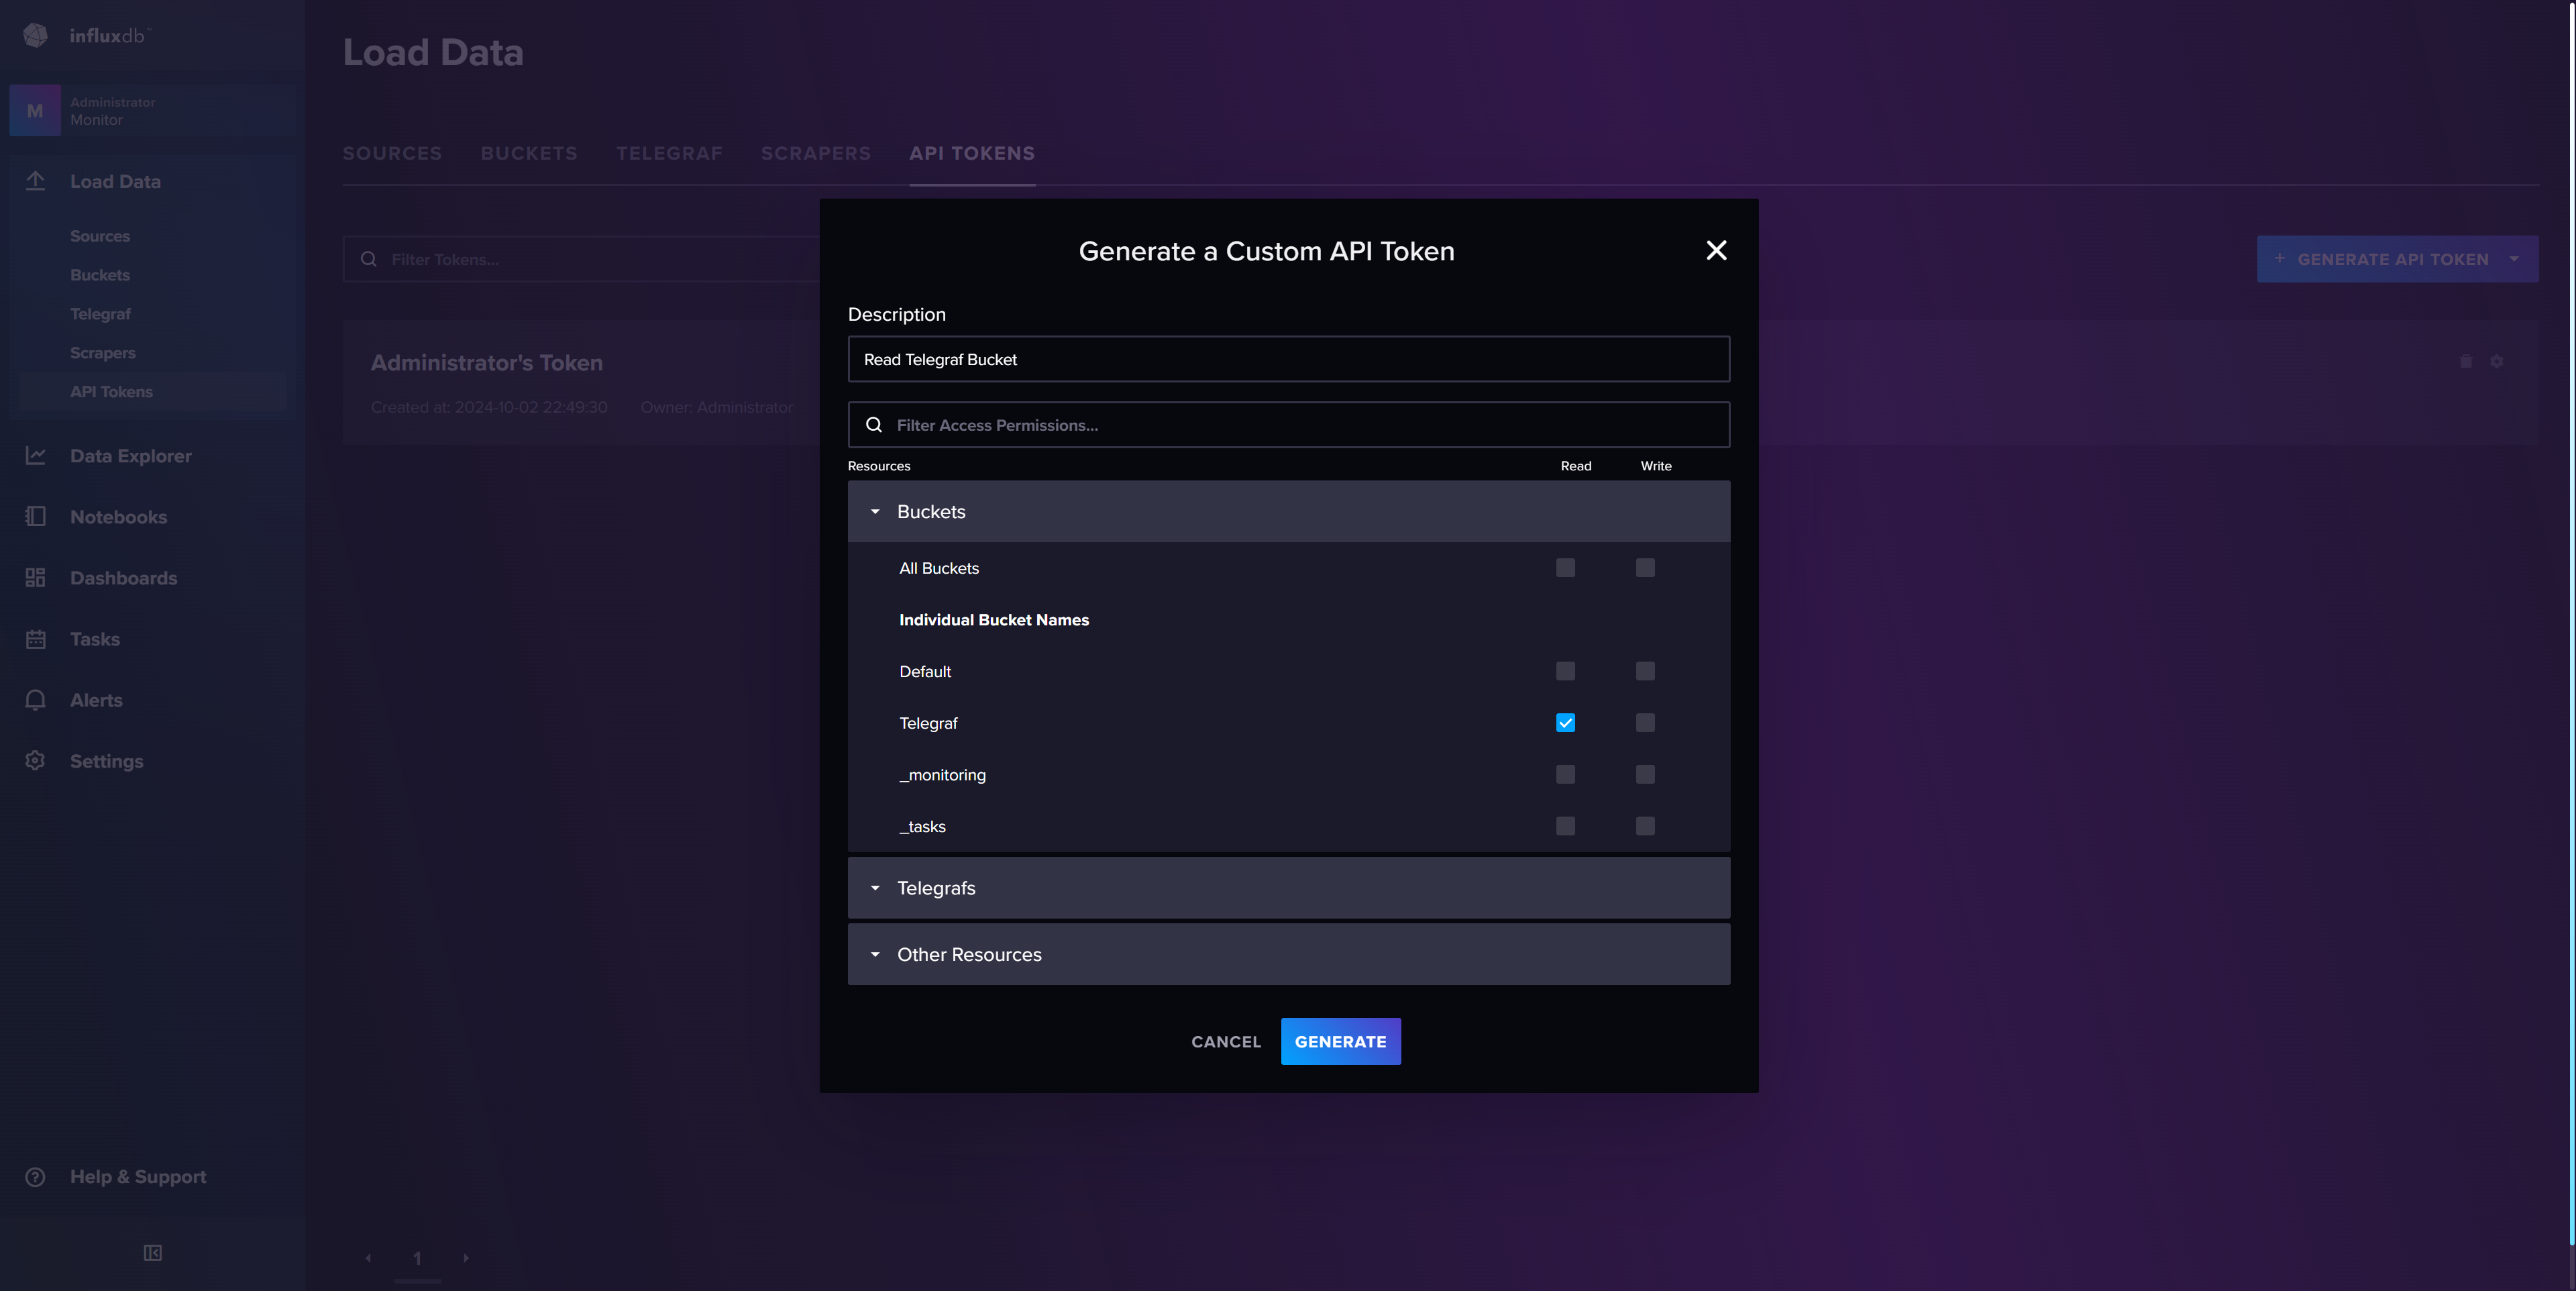Image resolution: width=2576 pixels, height=1291 pixels.
Task: Click the Dashboards grid icon
Action: (35, 578)
